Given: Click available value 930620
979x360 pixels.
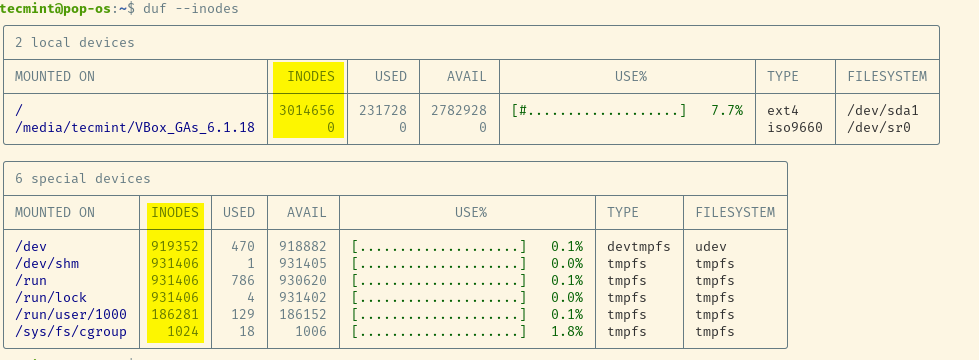Looking at the screenshot, I should [x=303, y=280].
